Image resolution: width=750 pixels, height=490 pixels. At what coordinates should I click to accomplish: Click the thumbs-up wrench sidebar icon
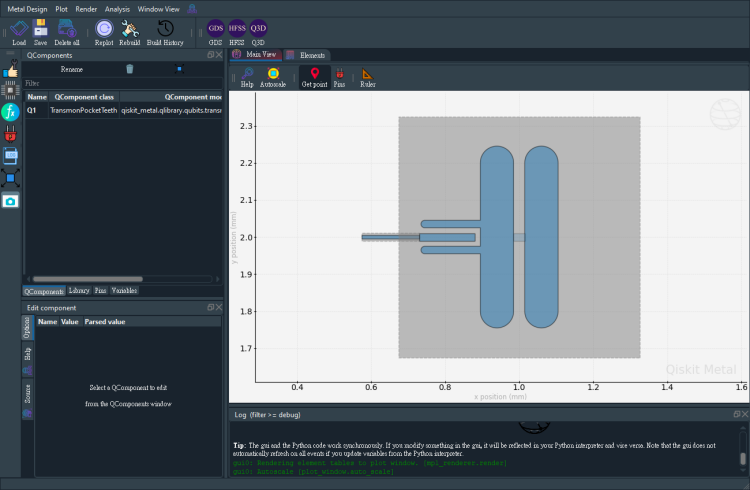click(10, 68)
